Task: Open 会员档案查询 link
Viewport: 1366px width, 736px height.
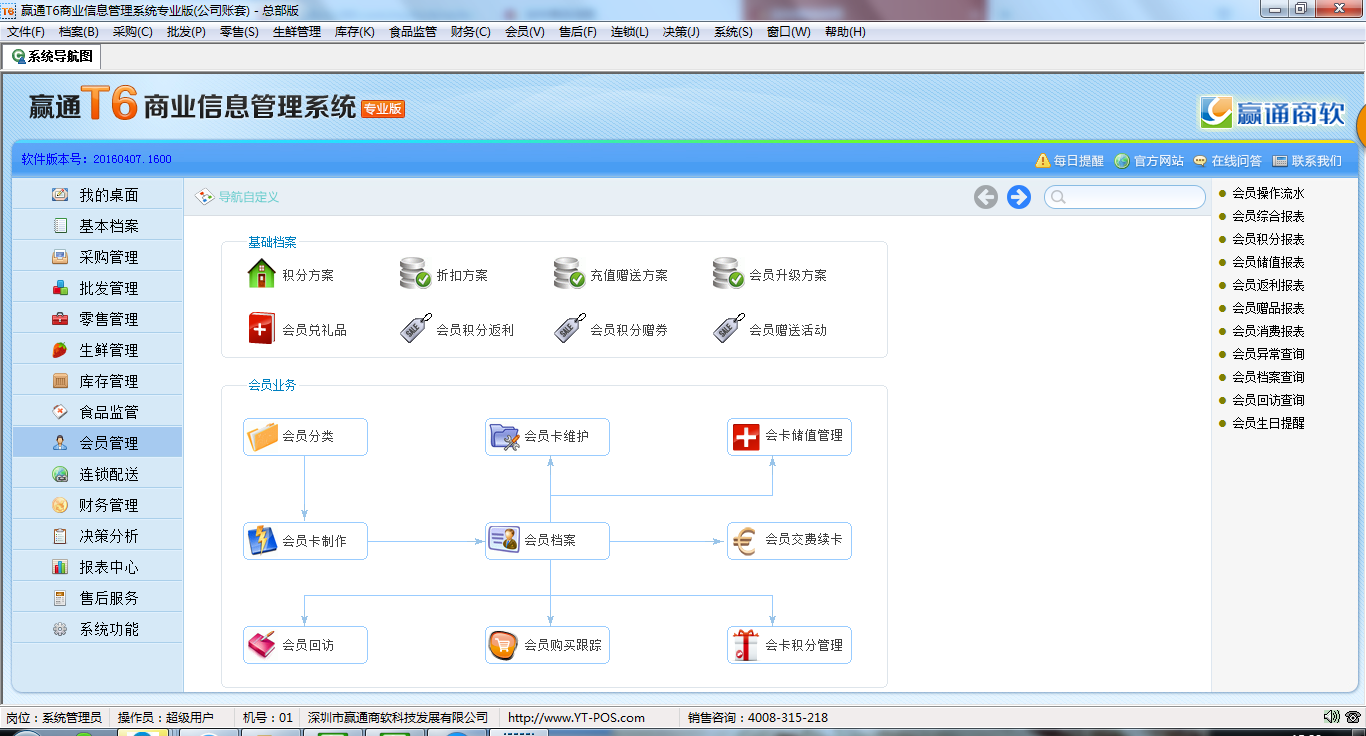Action: coord(1268,377)
